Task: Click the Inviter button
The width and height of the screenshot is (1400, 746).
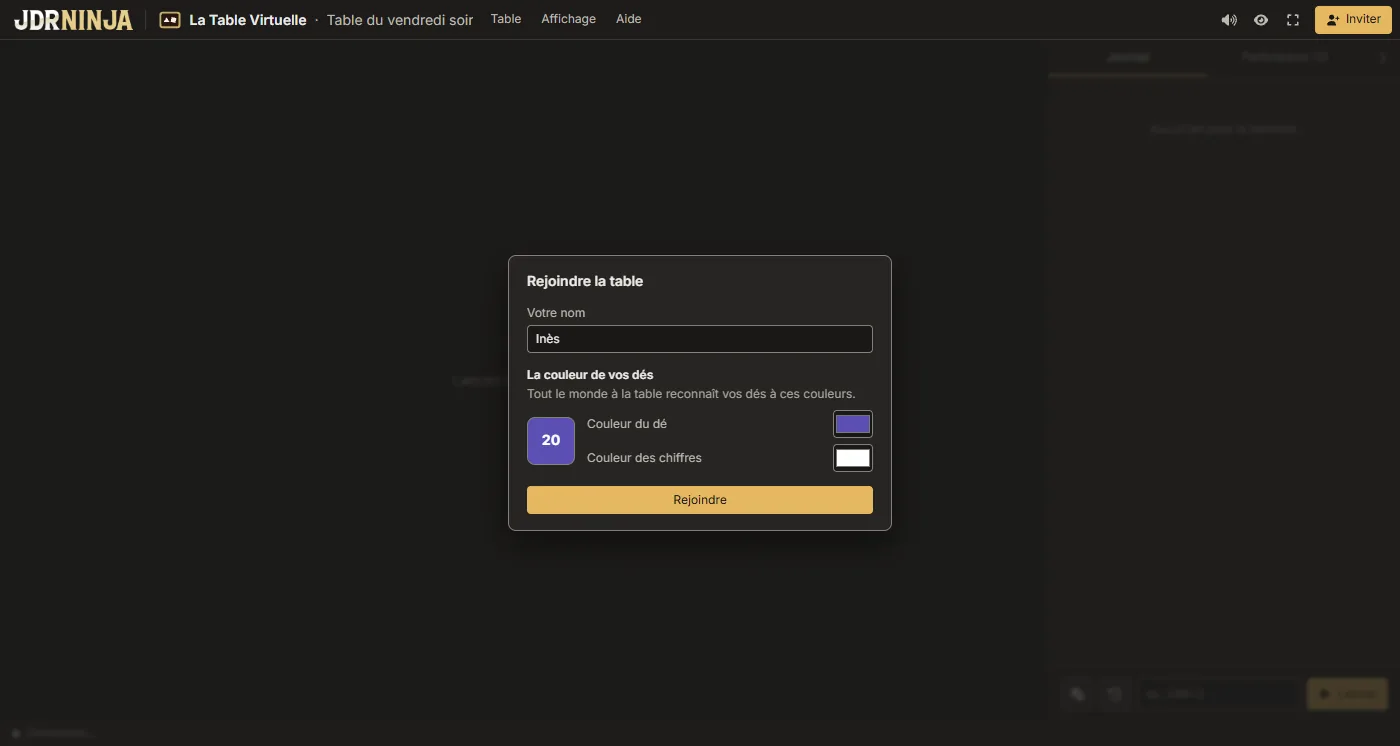Action: [1353, 20]
